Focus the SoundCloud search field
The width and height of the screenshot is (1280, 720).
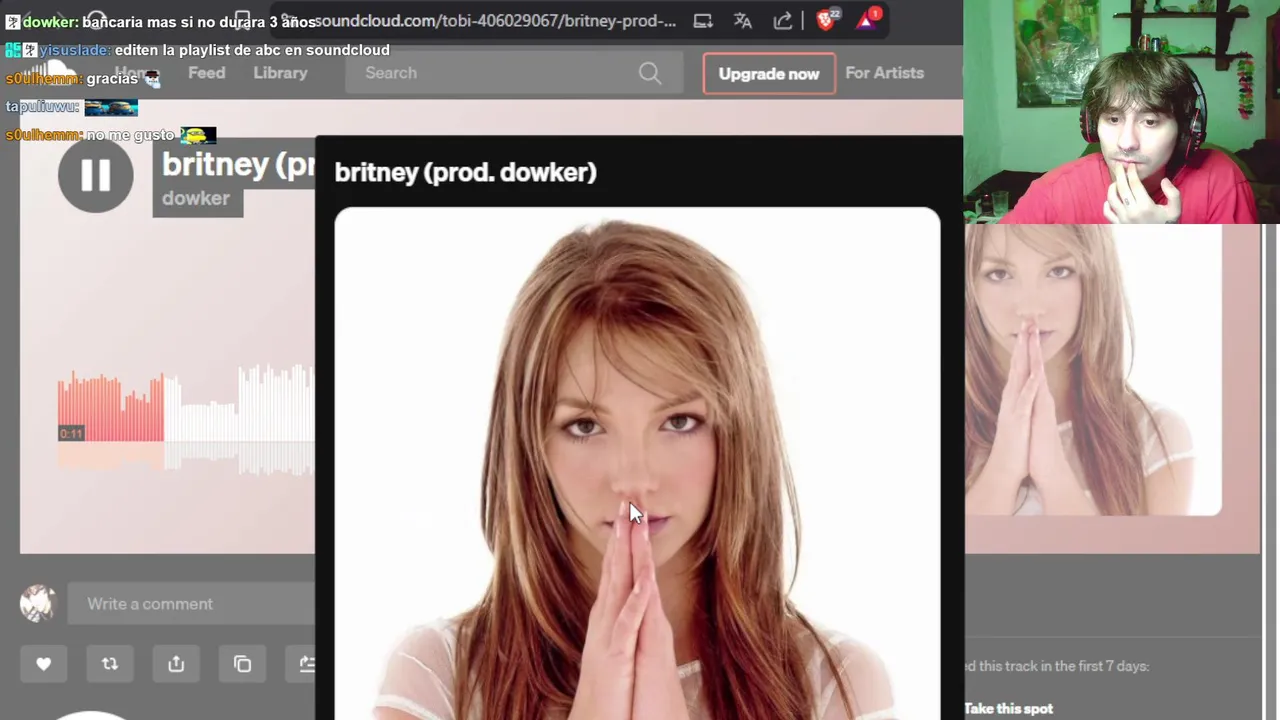[514, 73]
